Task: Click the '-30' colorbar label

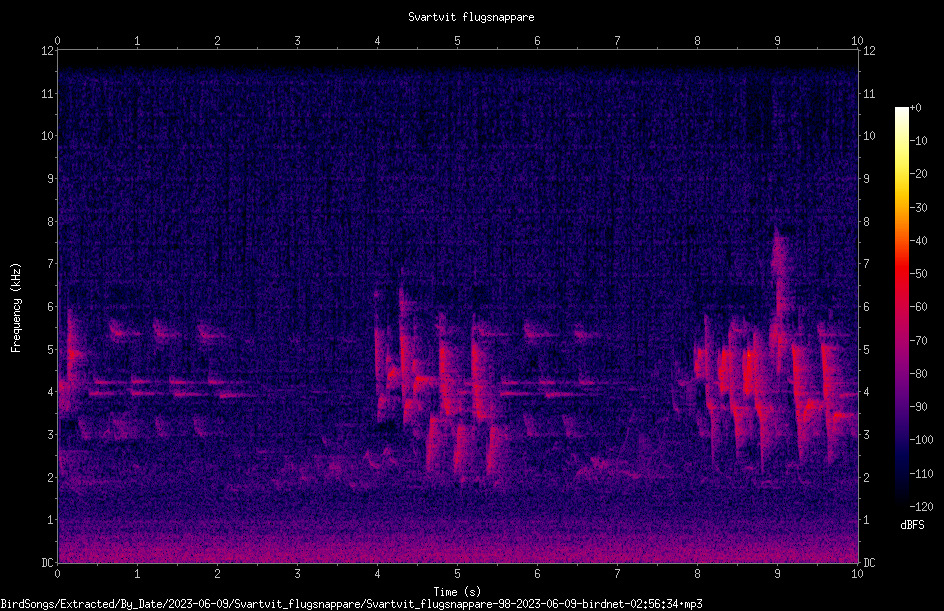Action: (x=918, y=208)
